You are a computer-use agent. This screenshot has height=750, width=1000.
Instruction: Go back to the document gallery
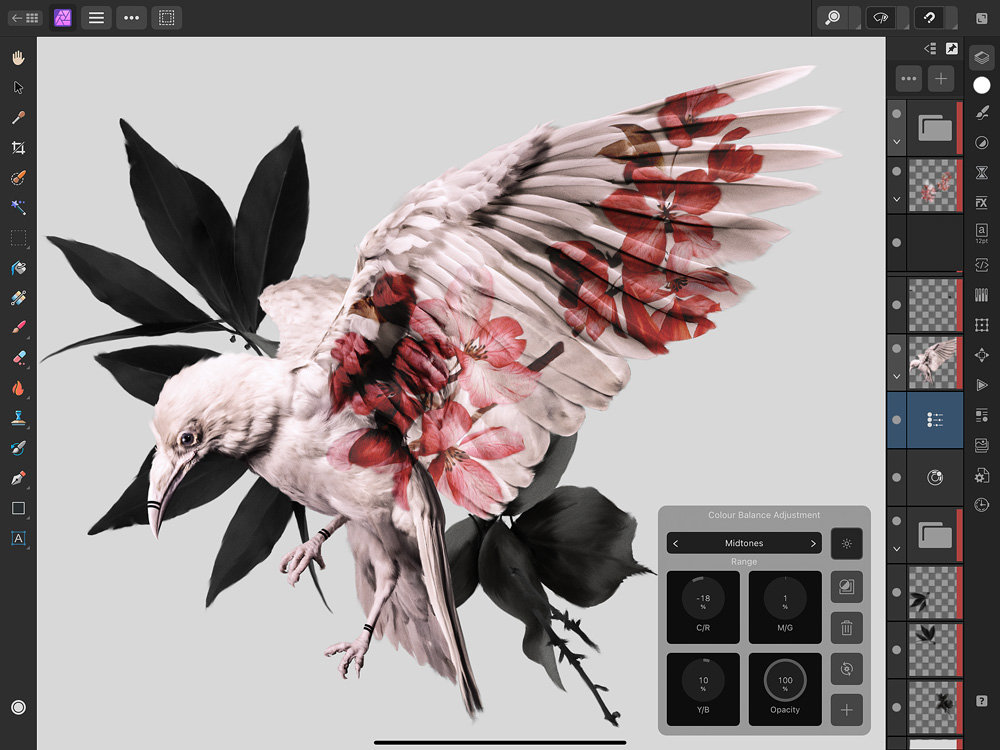25,18
